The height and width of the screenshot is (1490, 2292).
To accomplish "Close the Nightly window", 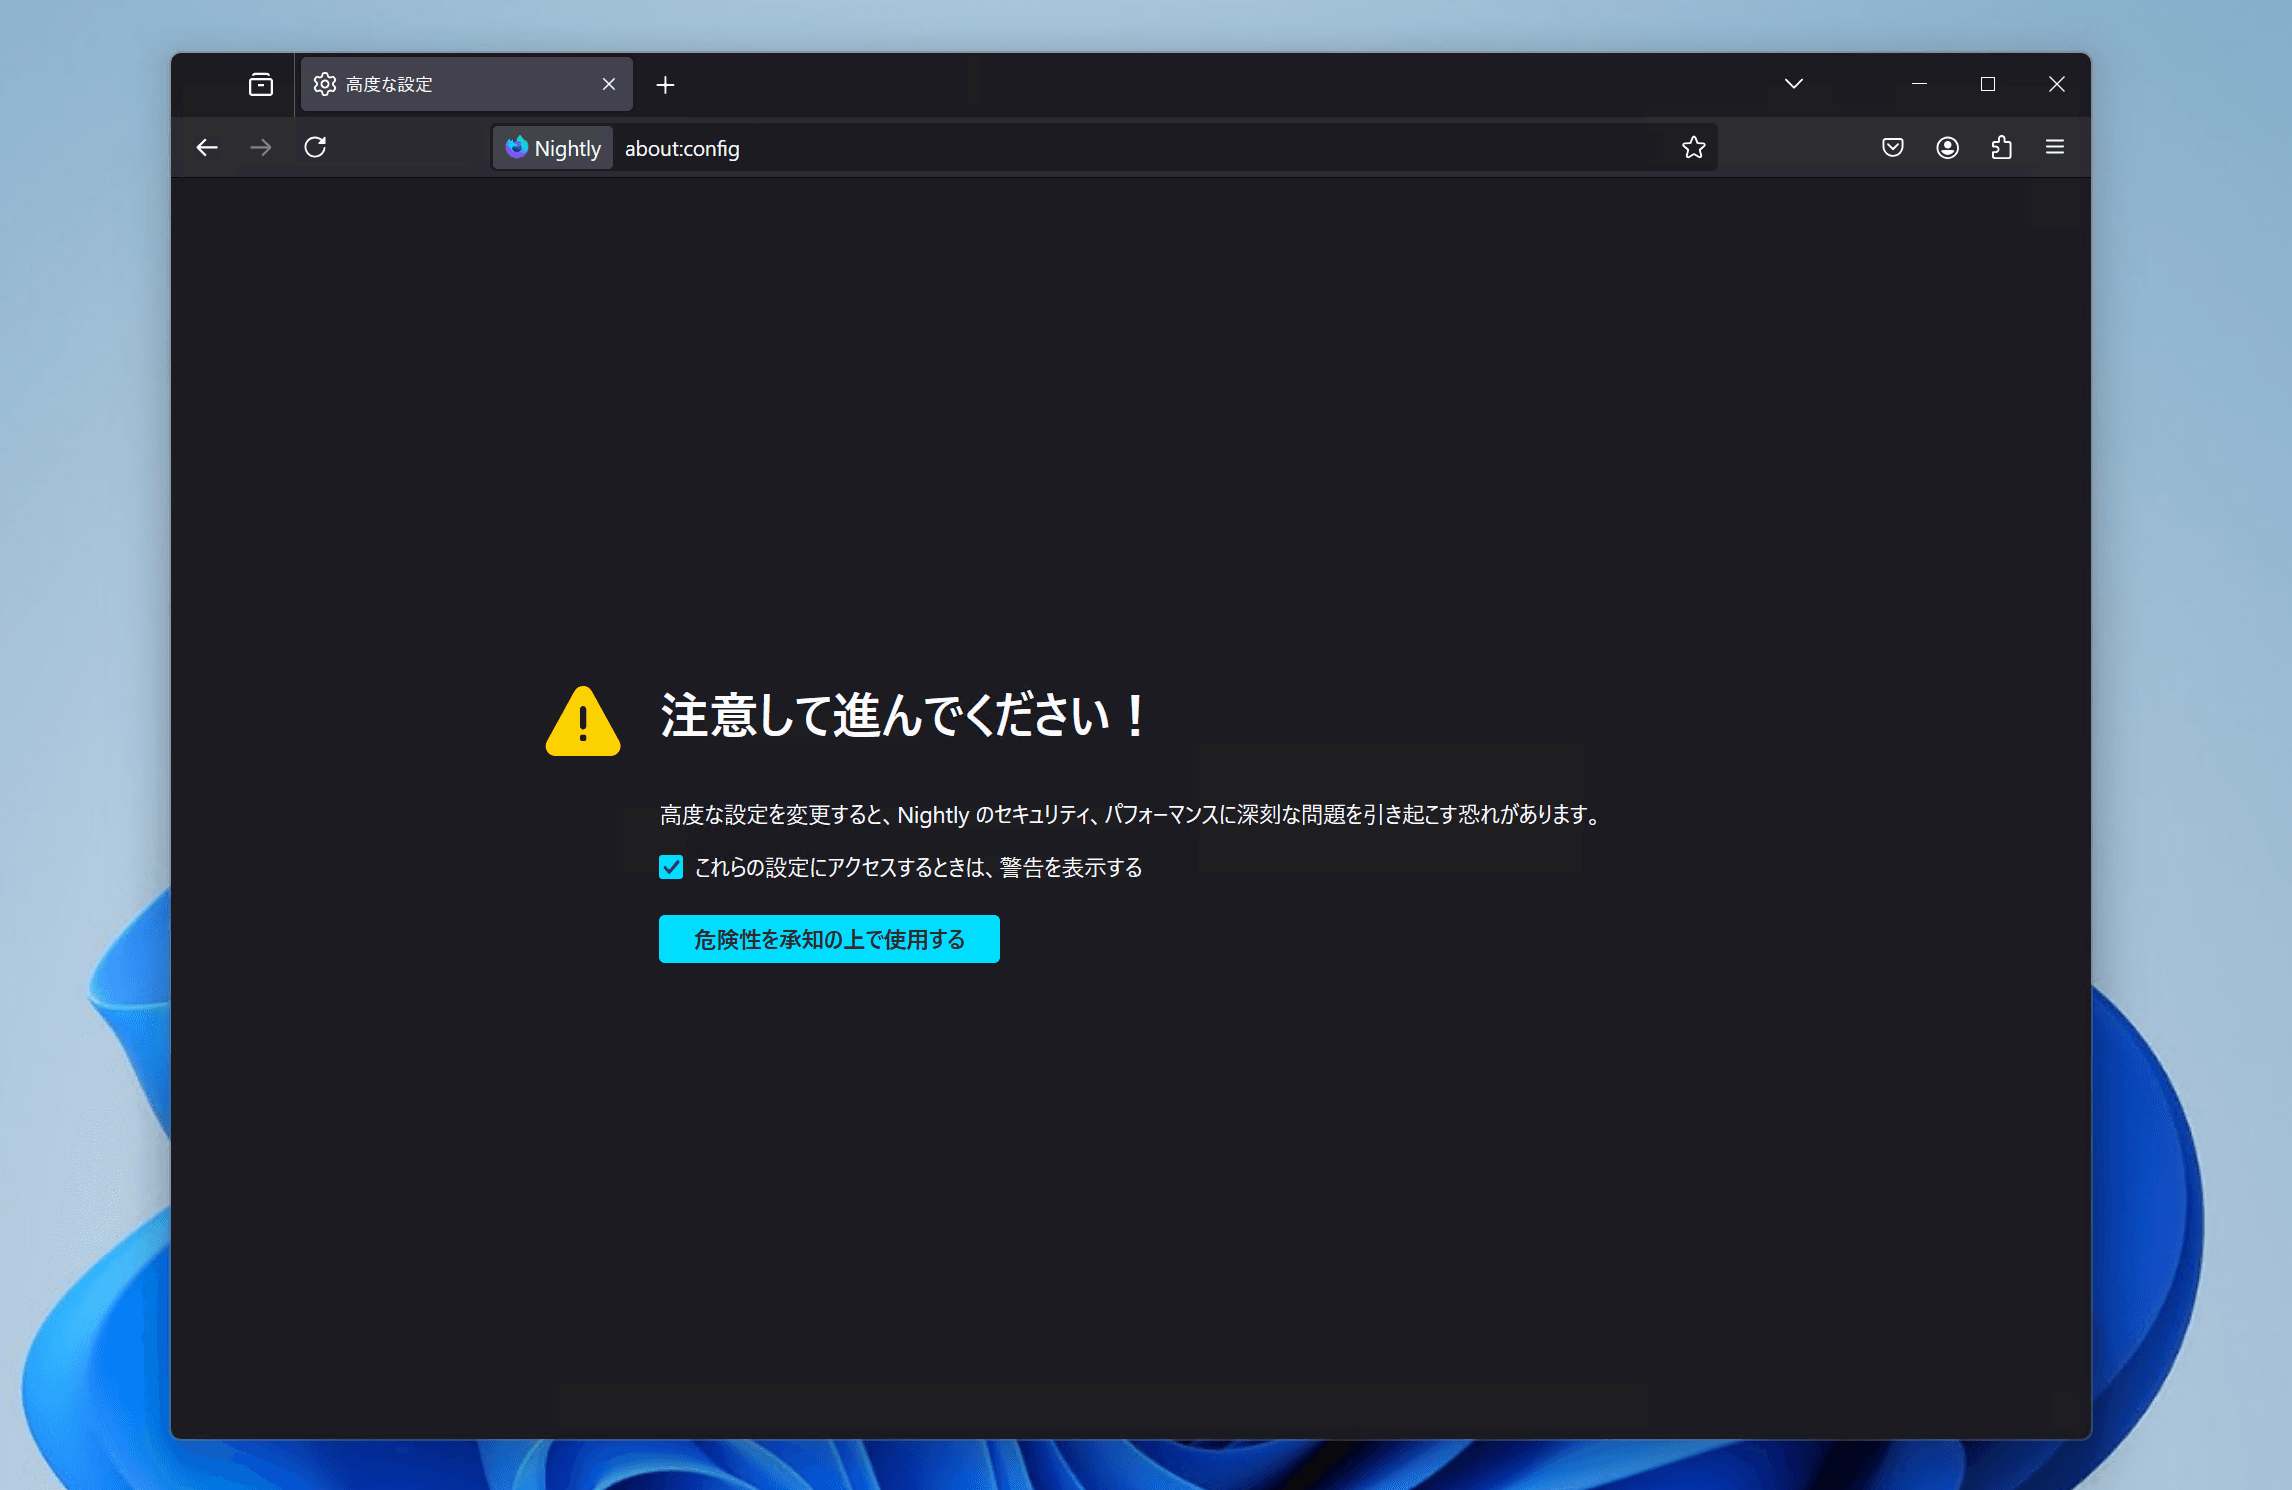I will coord(2056,84).
